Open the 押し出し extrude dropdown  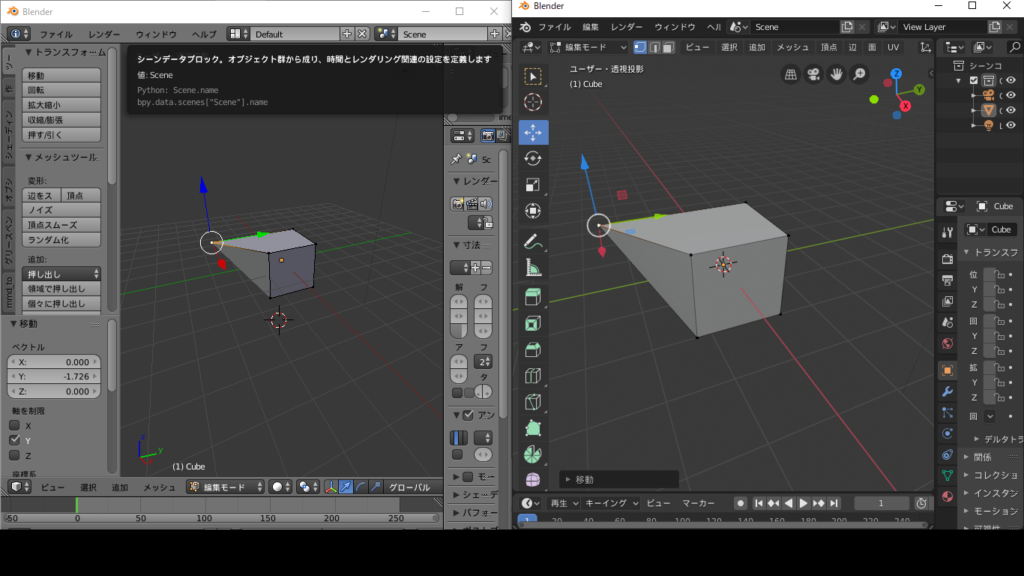coord(62,273)
